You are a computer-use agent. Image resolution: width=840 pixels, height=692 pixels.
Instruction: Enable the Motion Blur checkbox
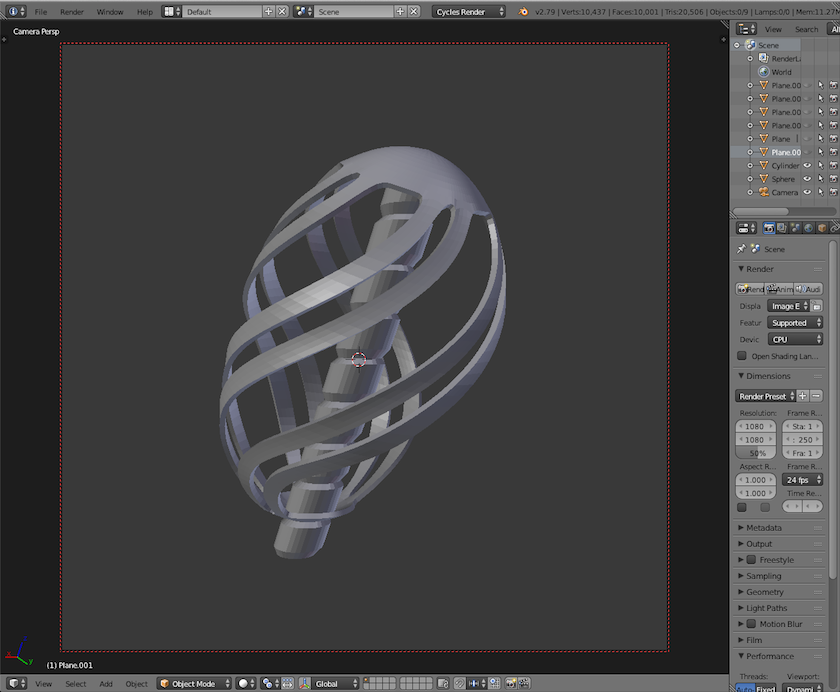coord(751,624)
